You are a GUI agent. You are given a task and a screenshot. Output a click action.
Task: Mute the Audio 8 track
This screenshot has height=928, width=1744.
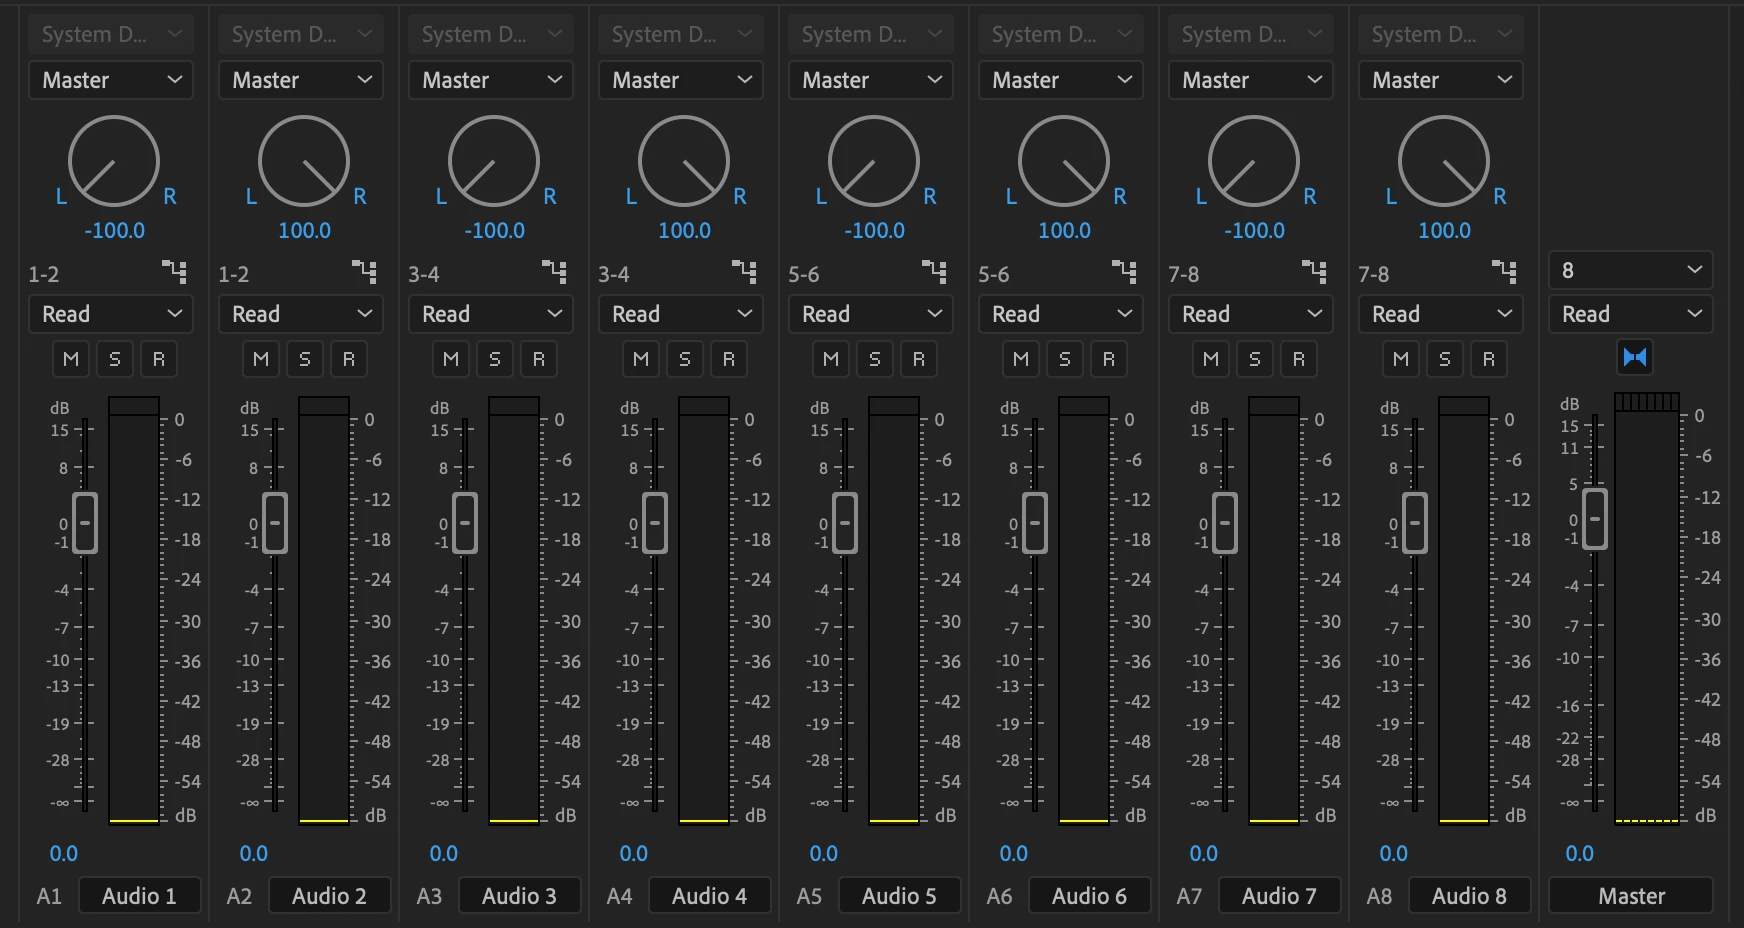click(x=1401, y=359)
